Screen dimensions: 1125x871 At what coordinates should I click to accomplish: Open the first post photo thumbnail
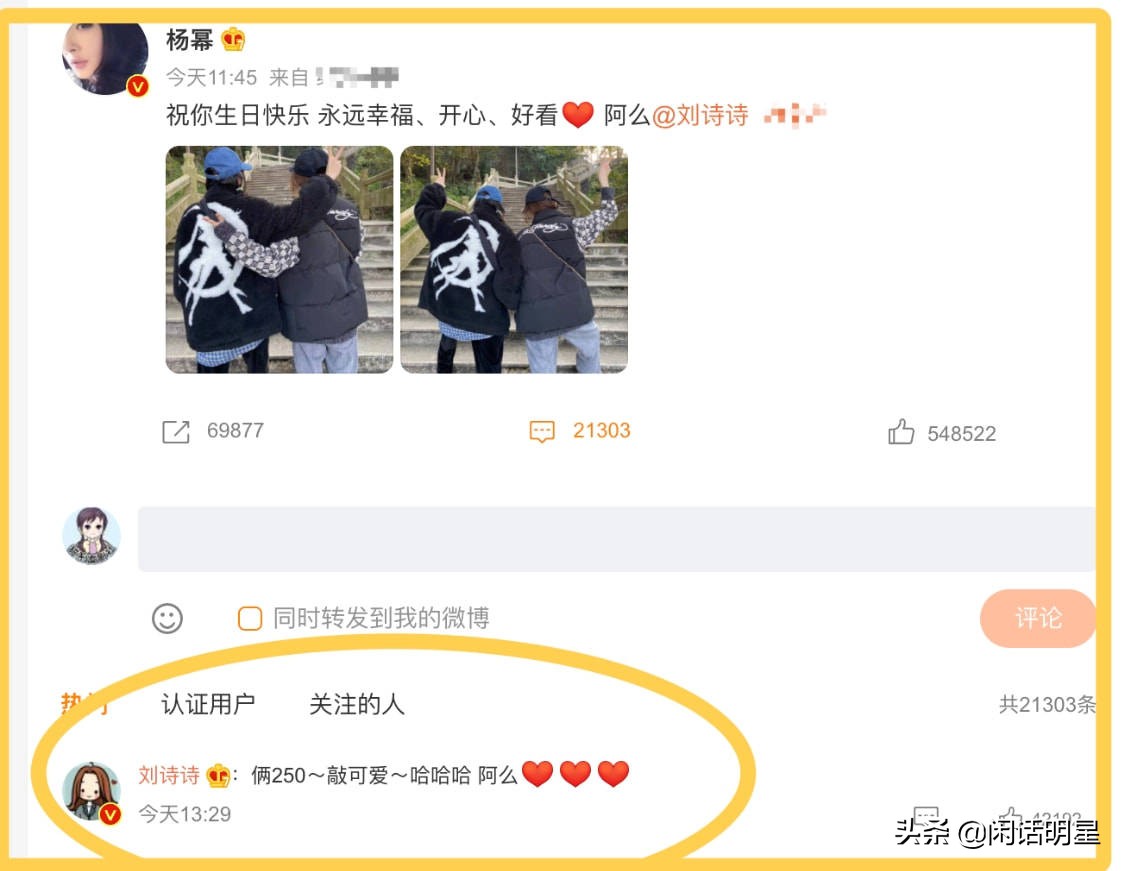click(279, 260)
